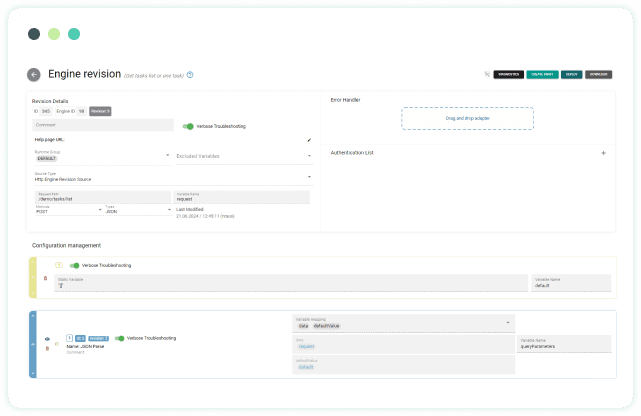Add an authentication with the plus icon
Image resolution: width=641 pixels, height=416 pixels.
(x=603, y=153)
